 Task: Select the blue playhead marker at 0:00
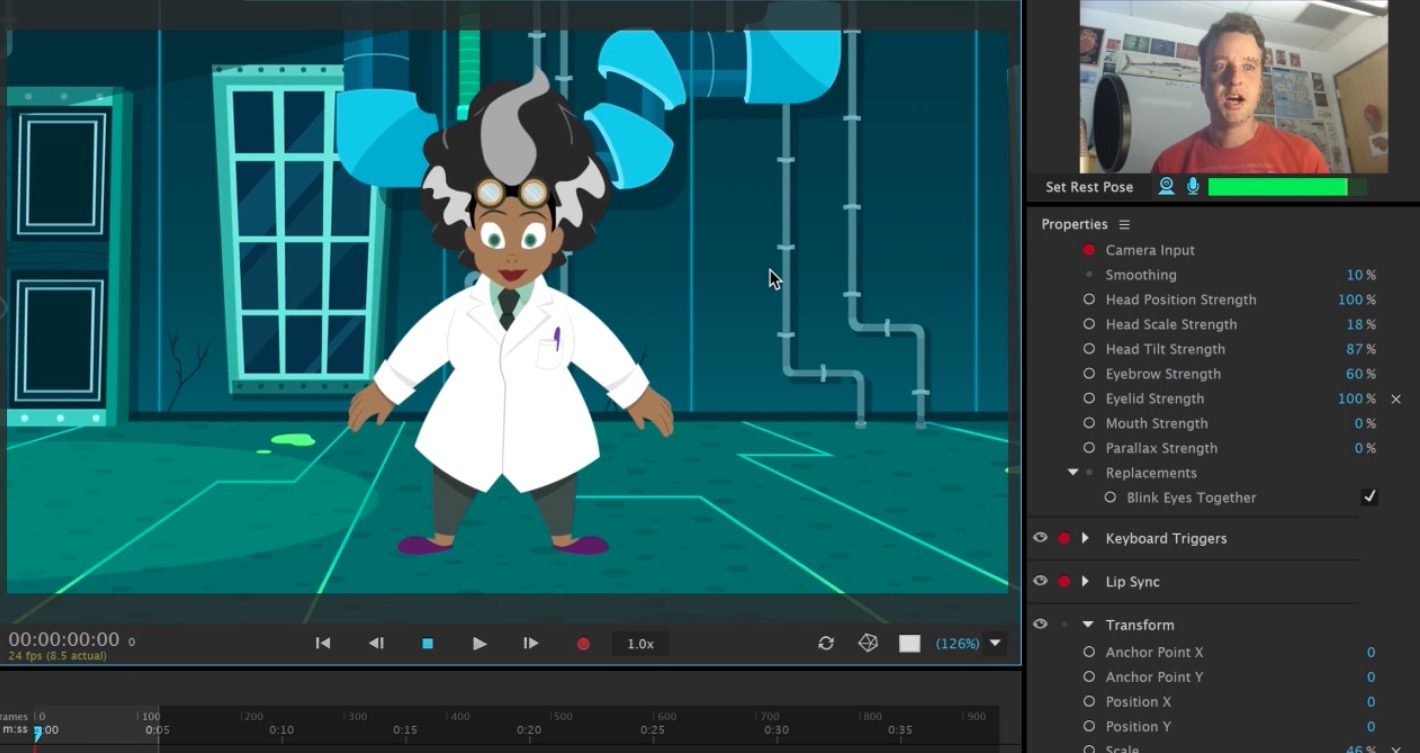[x=38, y=733]
